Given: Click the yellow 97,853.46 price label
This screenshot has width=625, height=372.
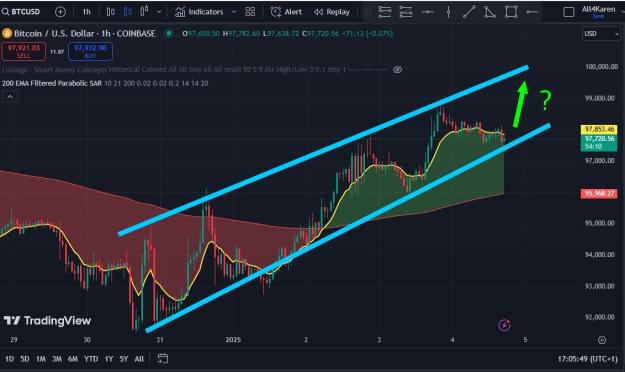Looking at the screenshot, I should 599,129.
